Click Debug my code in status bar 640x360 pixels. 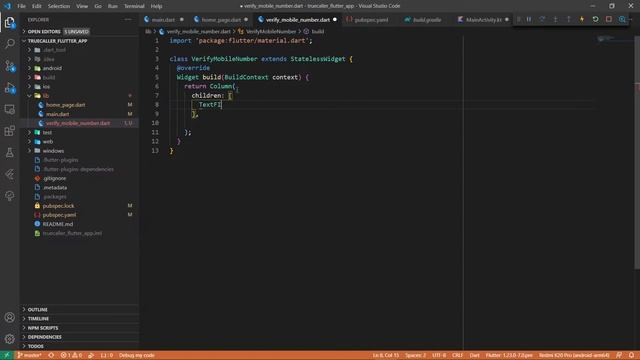[137, 355]
